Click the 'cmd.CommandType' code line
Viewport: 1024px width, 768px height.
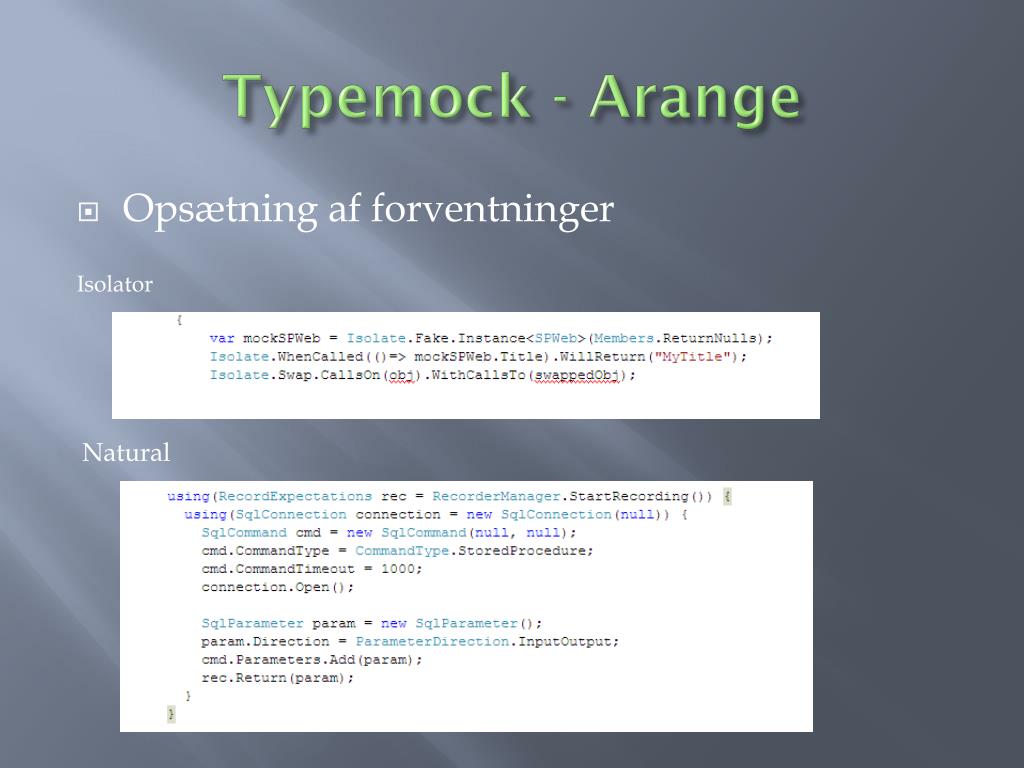click(x=397, y=551)
